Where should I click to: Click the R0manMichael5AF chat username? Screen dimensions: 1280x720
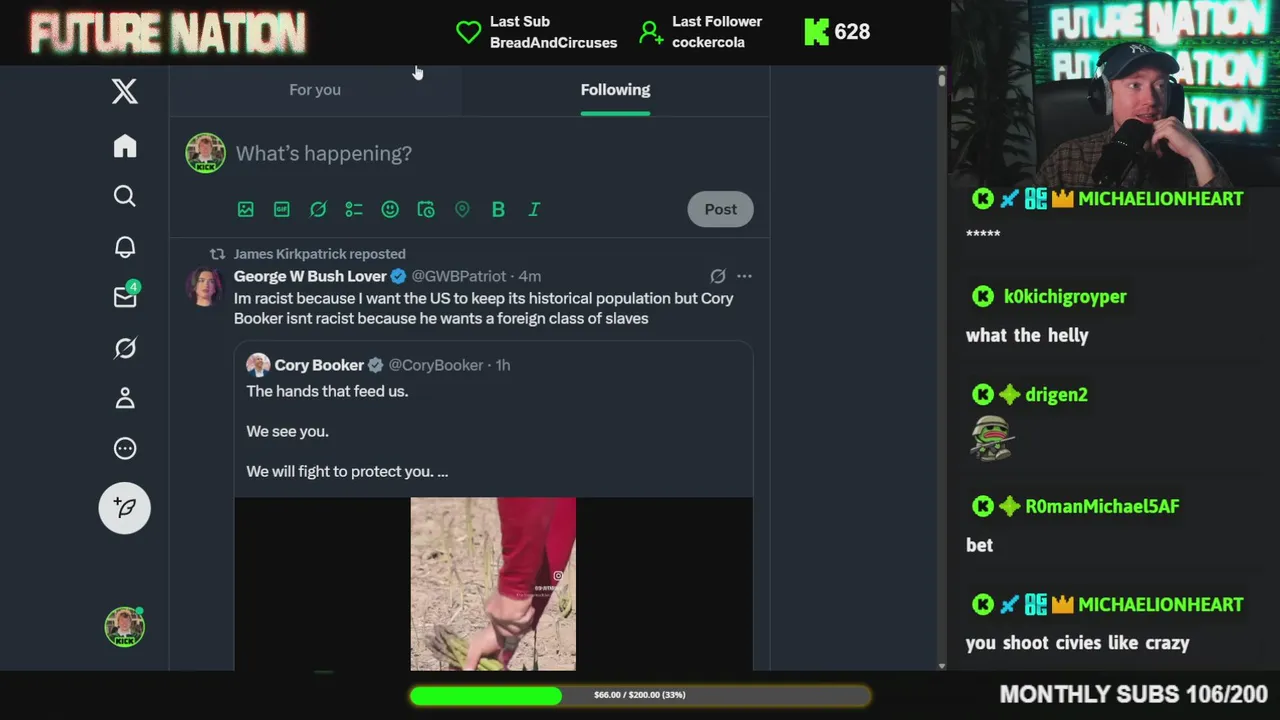point(1102,506)
